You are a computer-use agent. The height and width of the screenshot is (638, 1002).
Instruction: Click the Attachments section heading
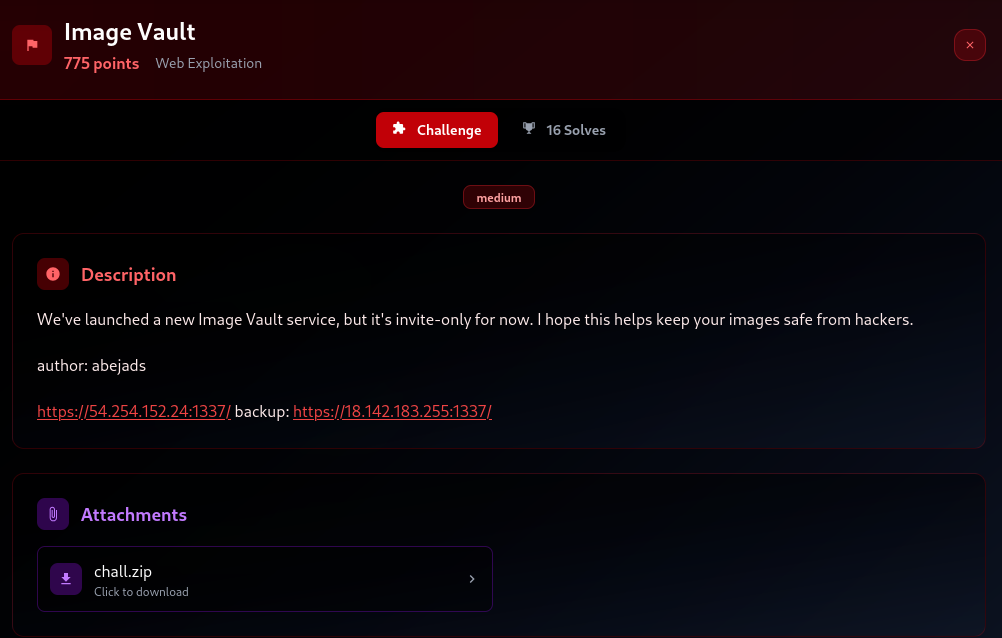pos(134,514)
